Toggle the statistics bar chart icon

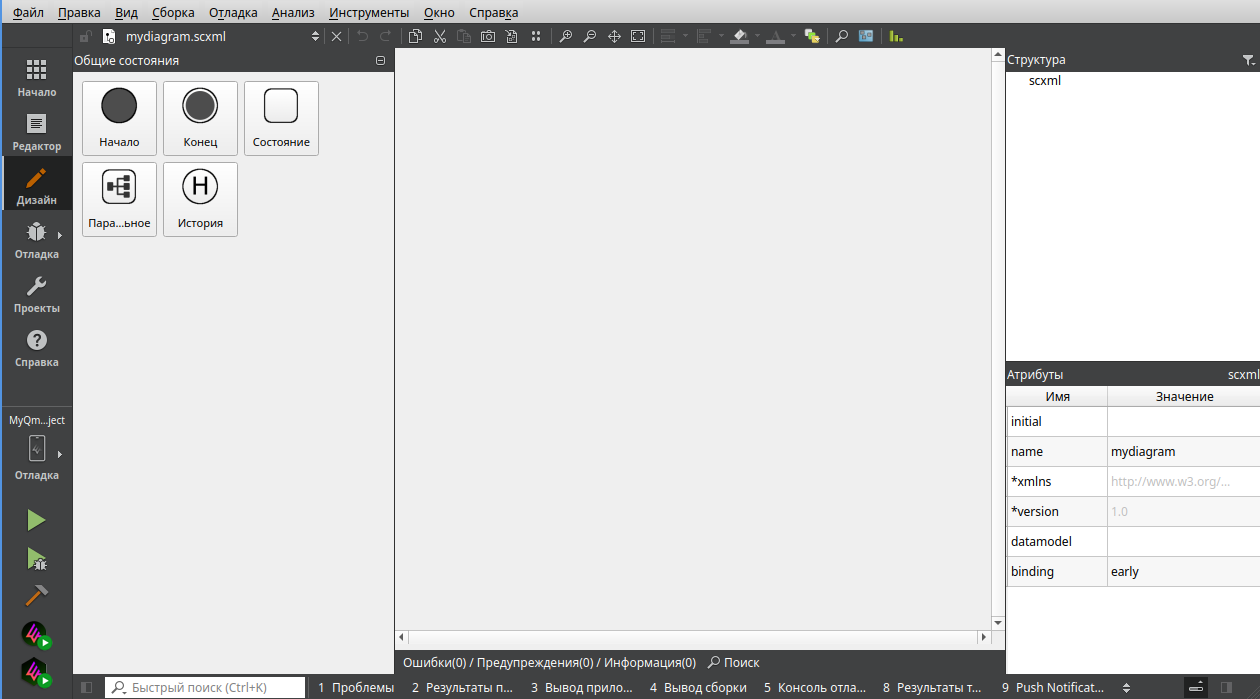click(896, 36)
